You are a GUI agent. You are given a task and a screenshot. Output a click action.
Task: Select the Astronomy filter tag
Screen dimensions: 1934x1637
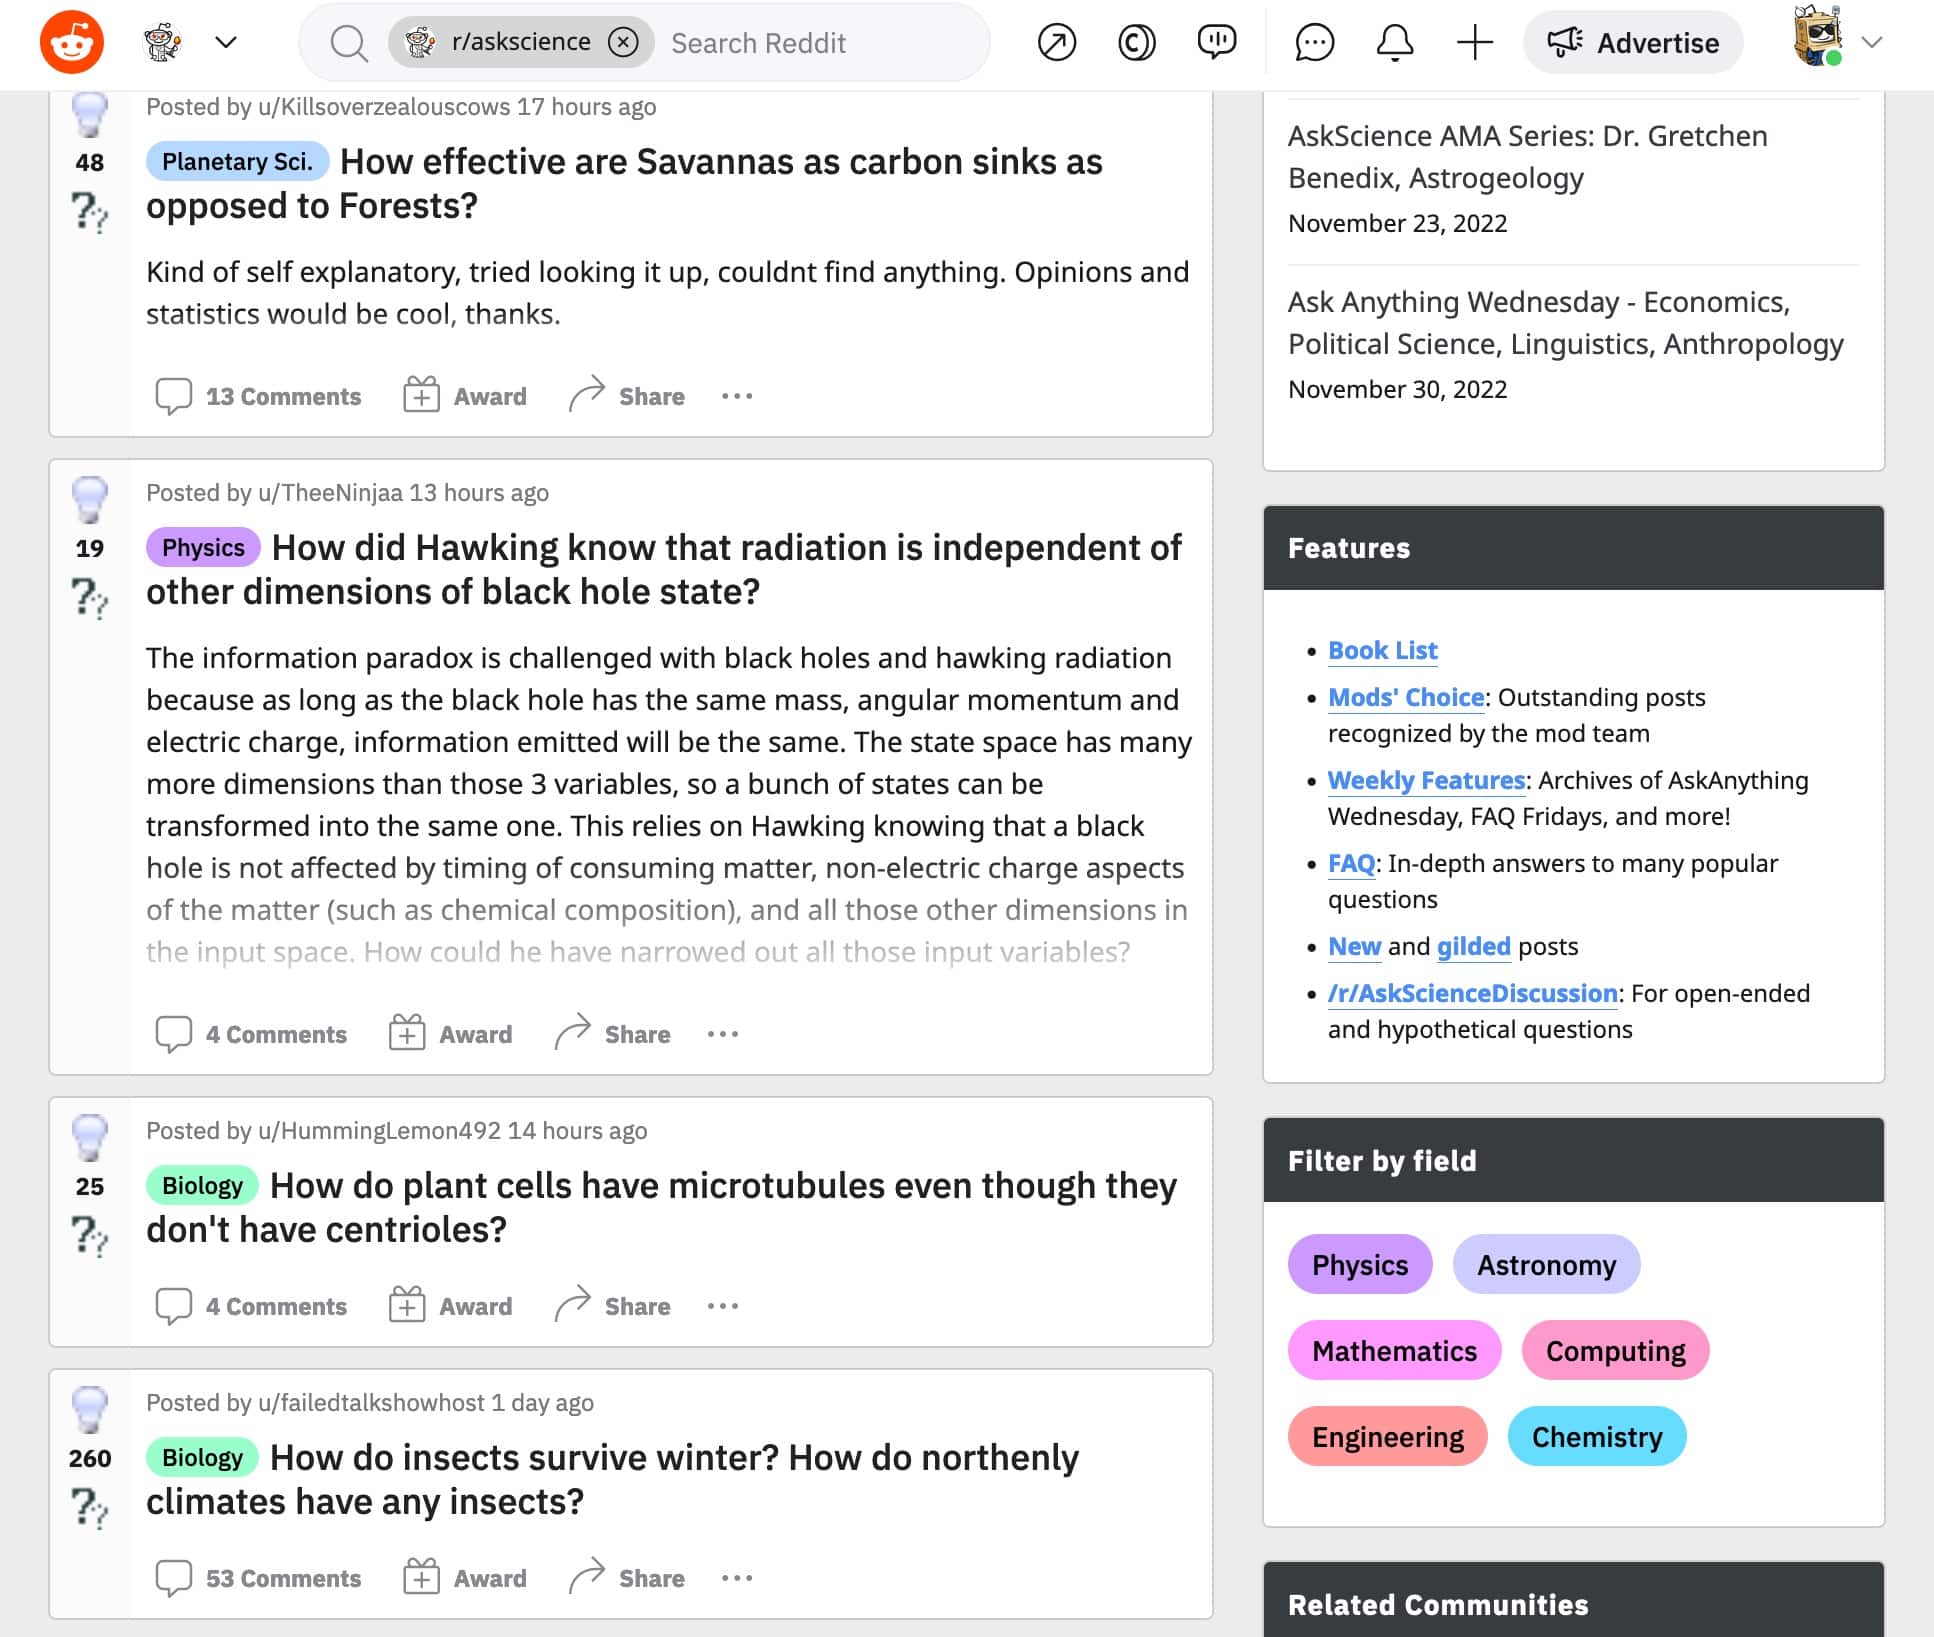1543,1265
